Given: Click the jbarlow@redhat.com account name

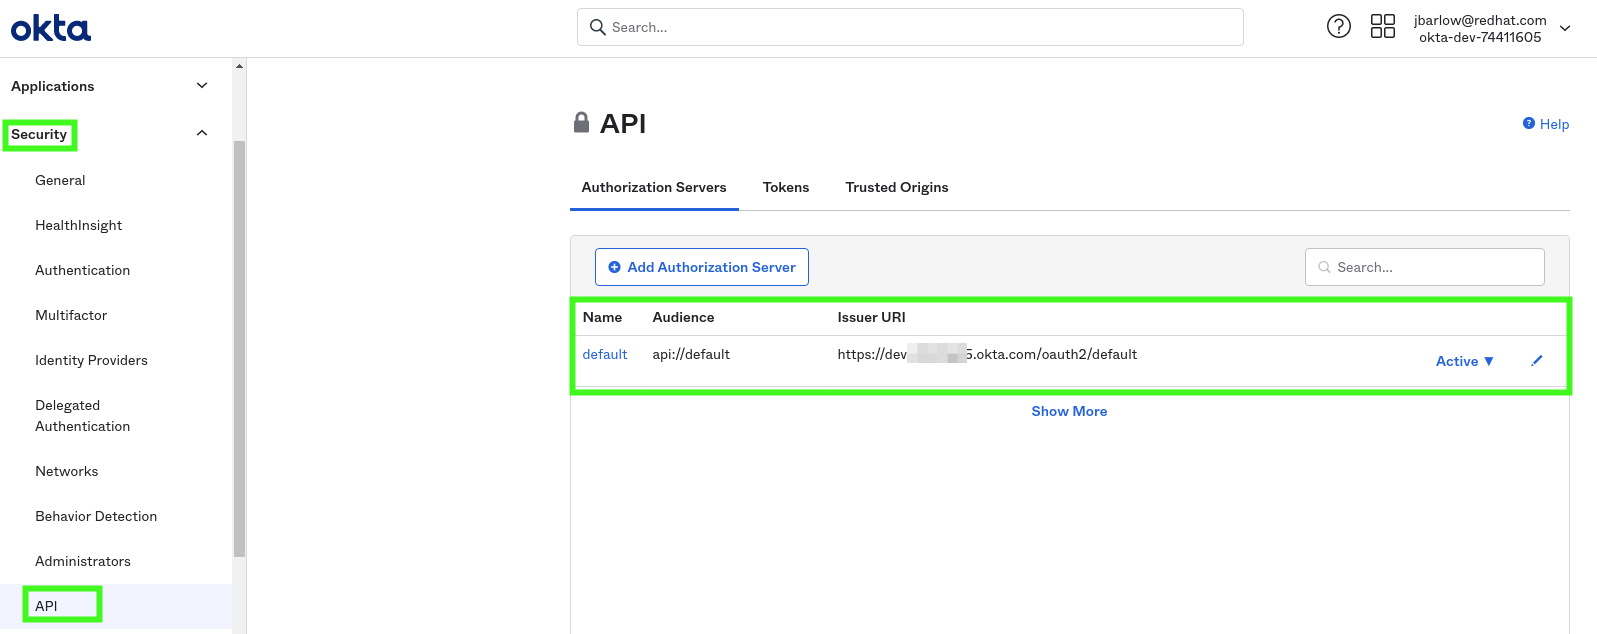Looking at the screenshot, I should (1480, 20).
